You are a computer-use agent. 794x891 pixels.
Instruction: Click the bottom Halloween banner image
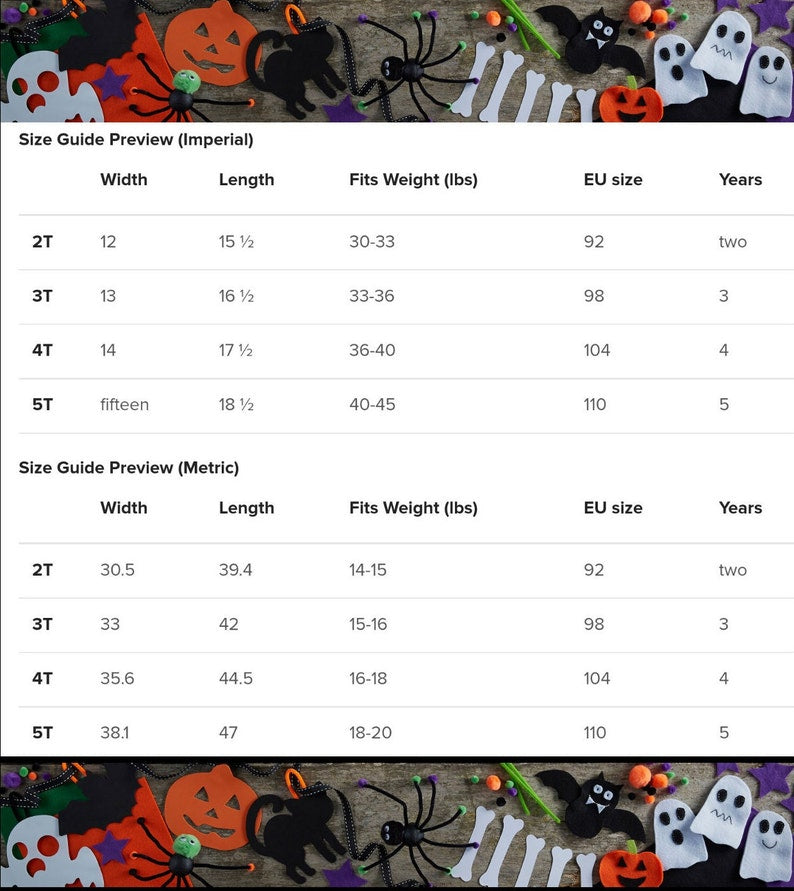pos(397,826)
